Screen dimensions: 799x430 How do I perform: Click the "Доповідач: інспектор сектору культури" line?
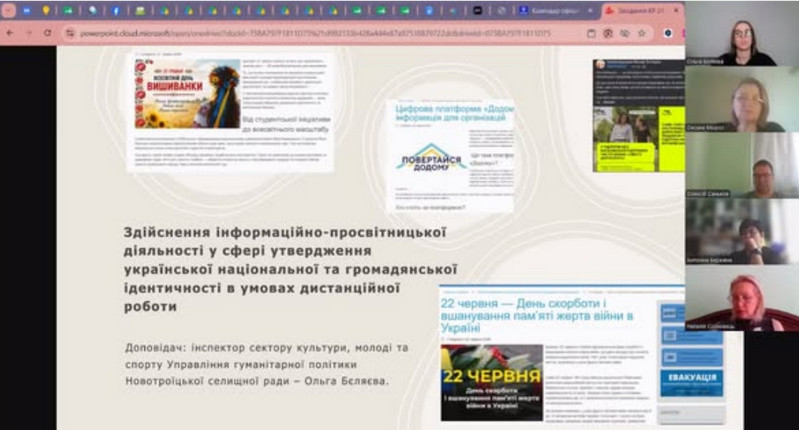tap(267, 348)
